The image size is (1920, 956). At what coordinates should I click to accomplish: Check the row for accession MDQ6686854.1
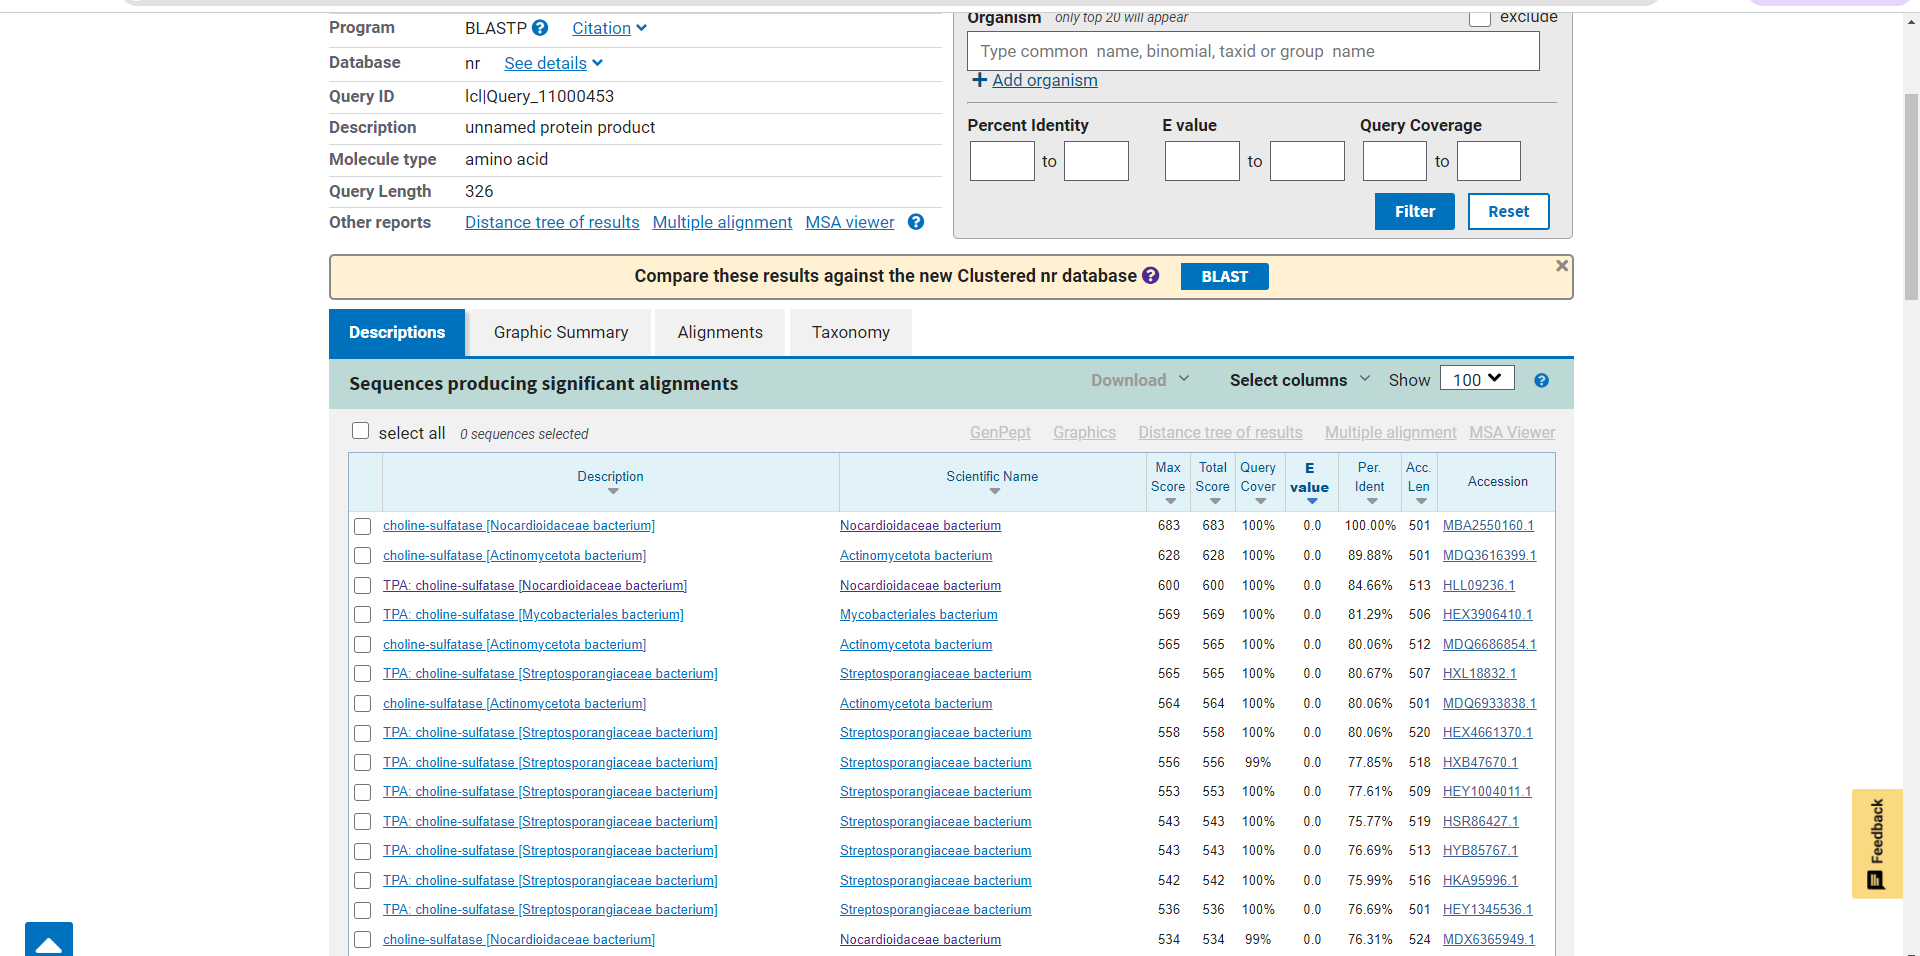pos(363,645)
